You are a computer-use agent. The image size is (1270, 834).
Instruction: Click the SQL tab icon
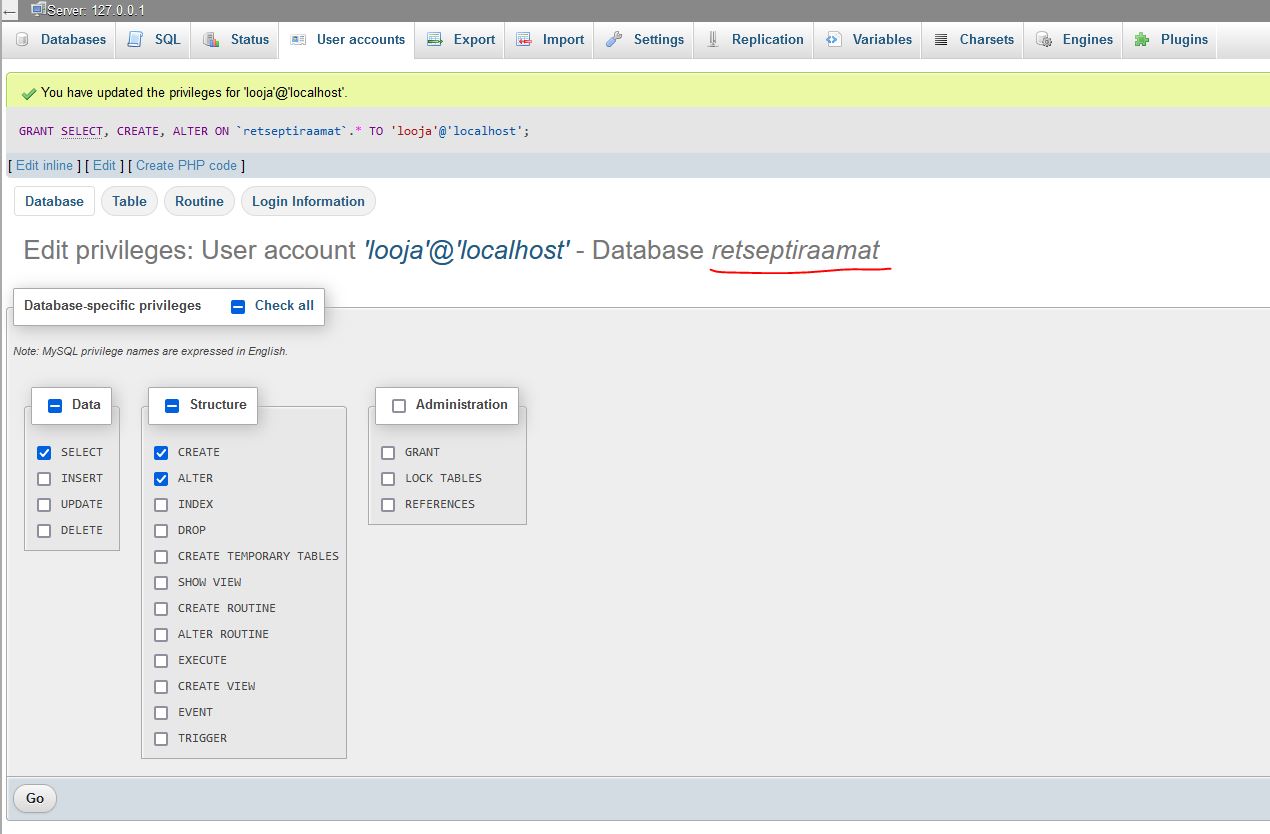coord(135,40)
